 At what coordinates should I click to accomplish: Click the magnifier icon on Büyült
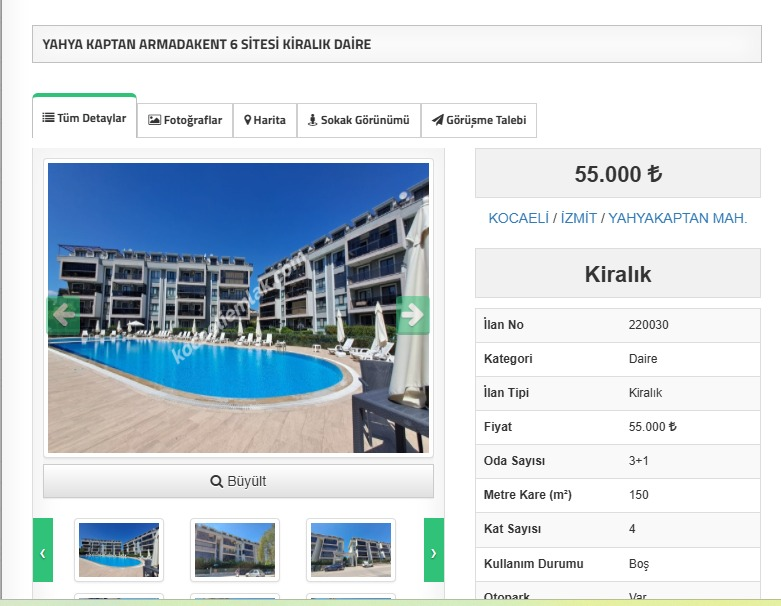click(216, 482)
